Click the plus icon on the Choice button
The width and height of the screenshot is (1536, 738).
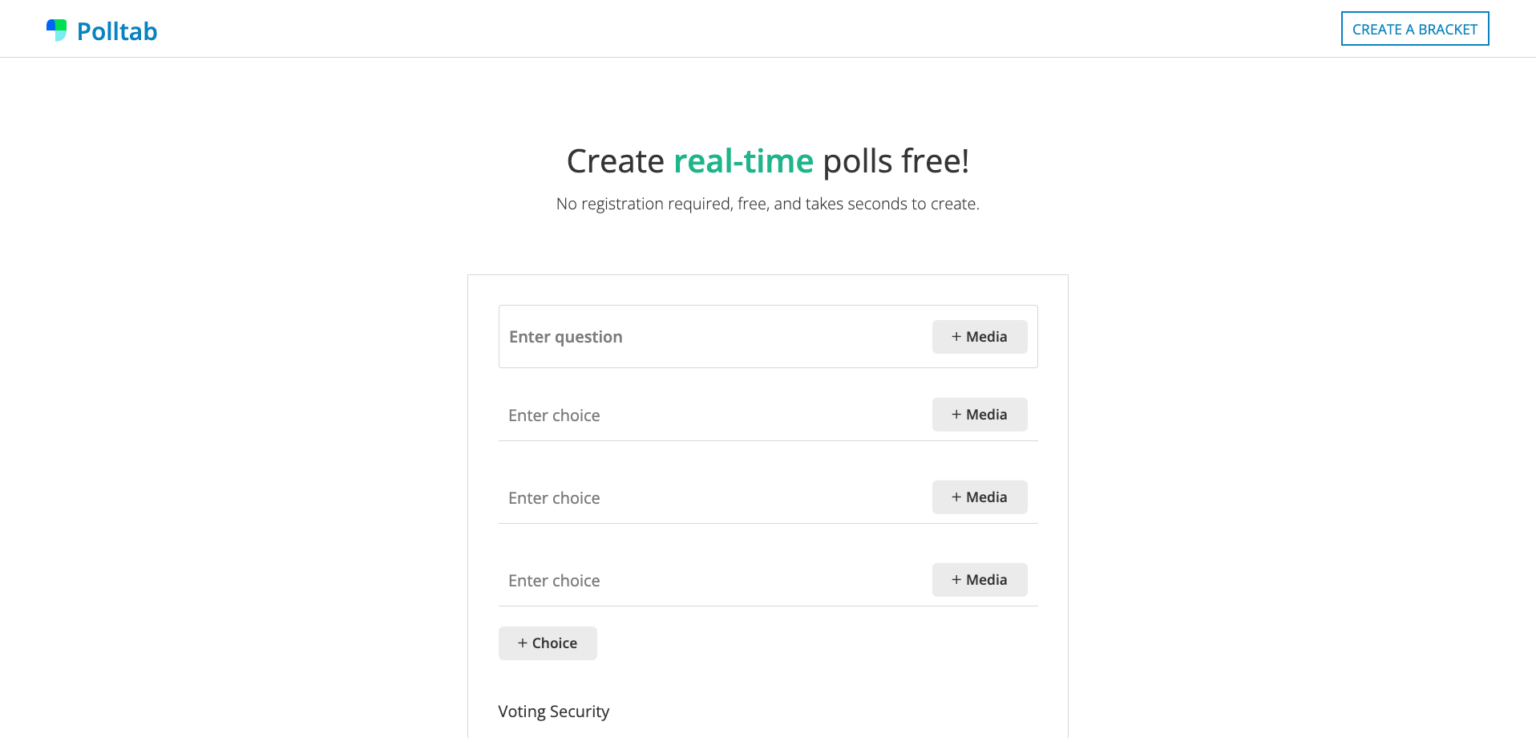(523, 643)
